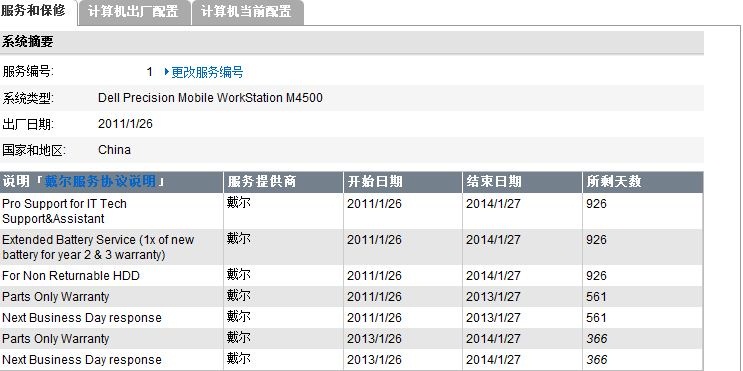Select 戴尔 provider in Extended Battery row

point(238,239)
